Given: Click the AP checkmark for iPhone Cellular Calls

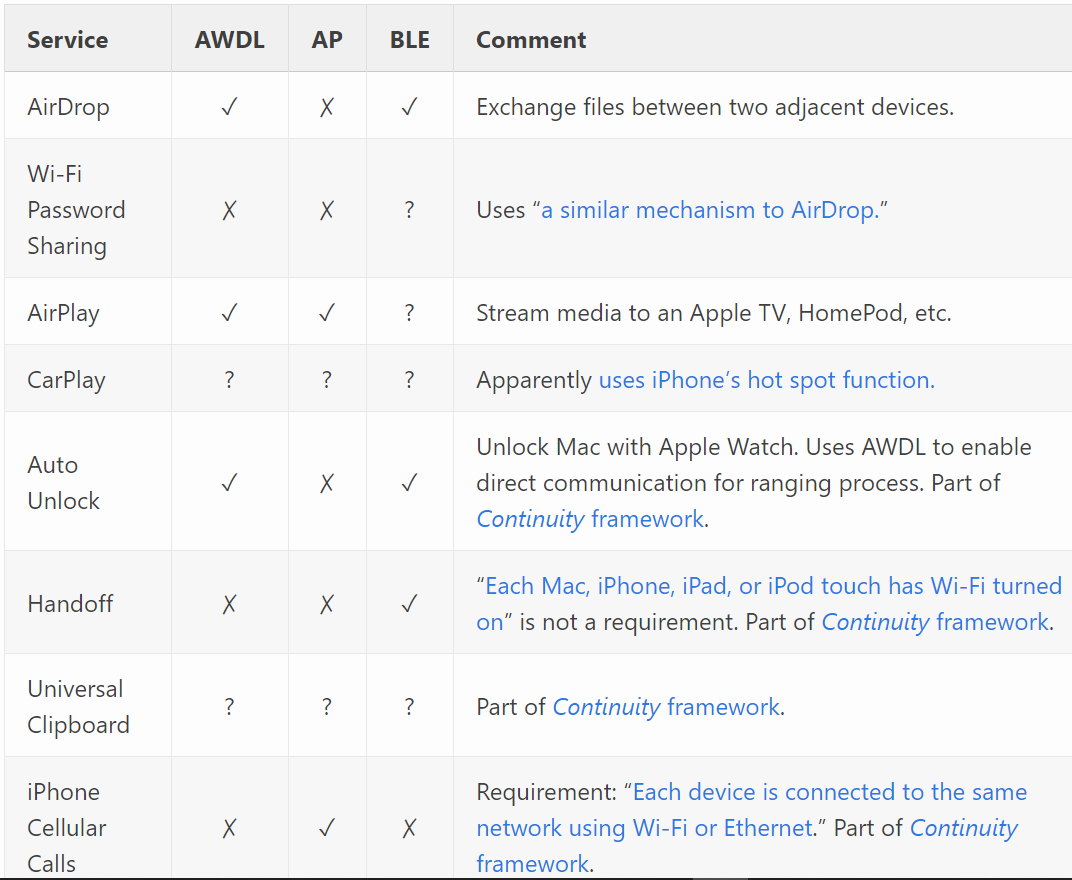Looking at the screenshot, I should [x=327, y=828].
